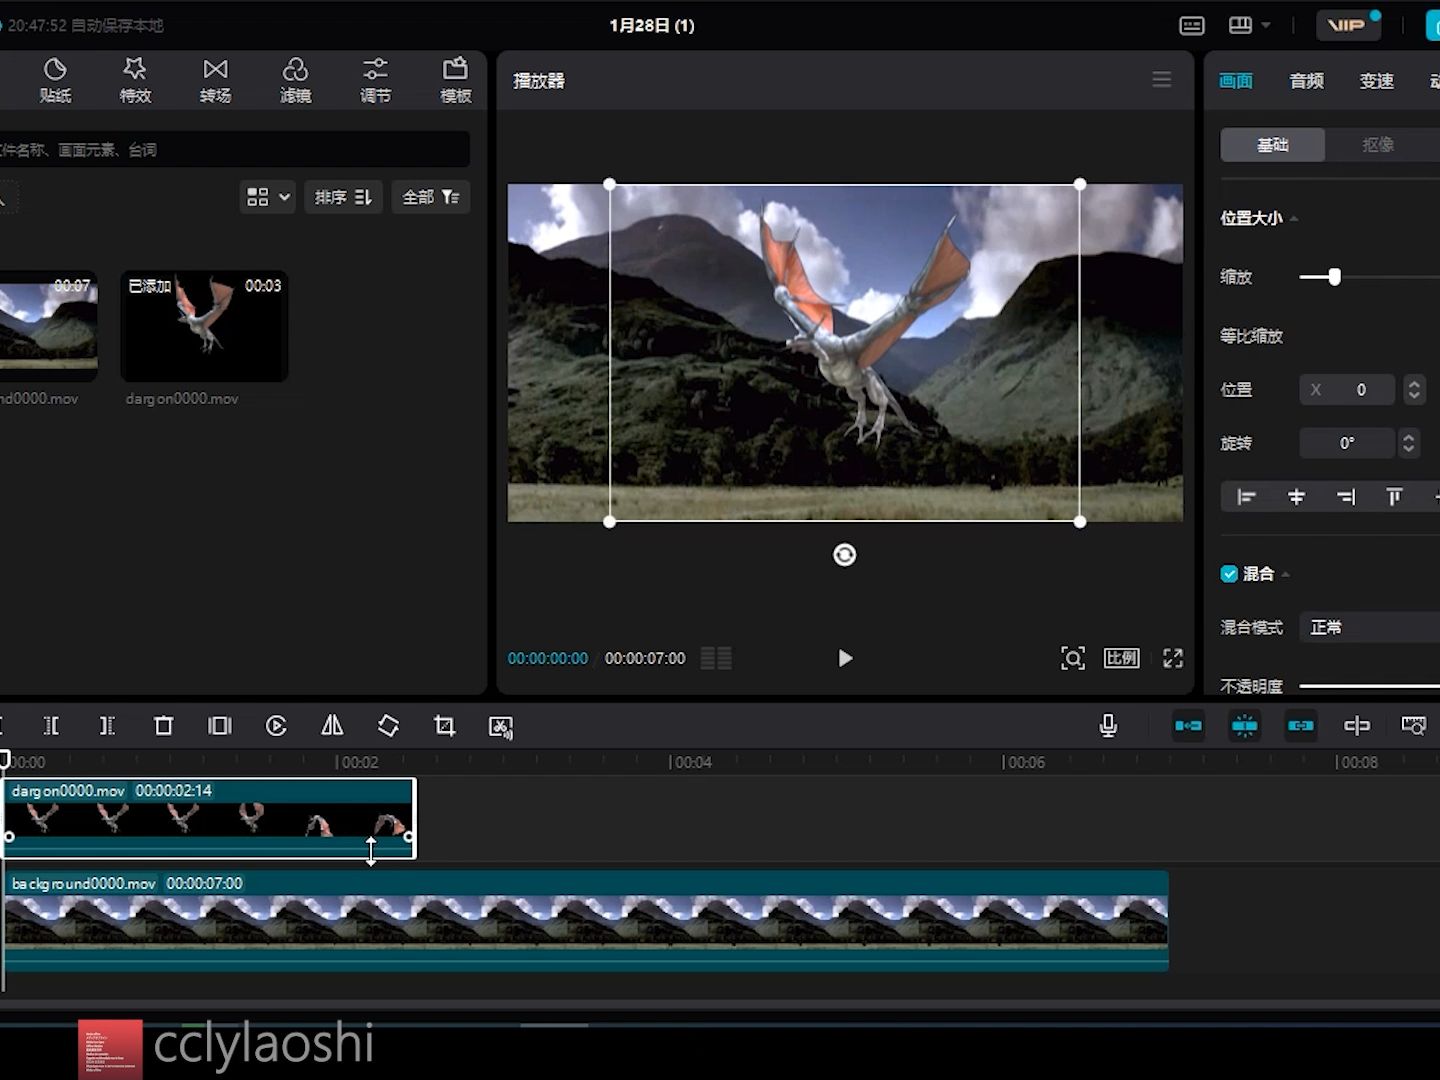Toggle clip linkage in timeline
The width and height of the screenshot is (1440, 1080).
pos(1300,726)
